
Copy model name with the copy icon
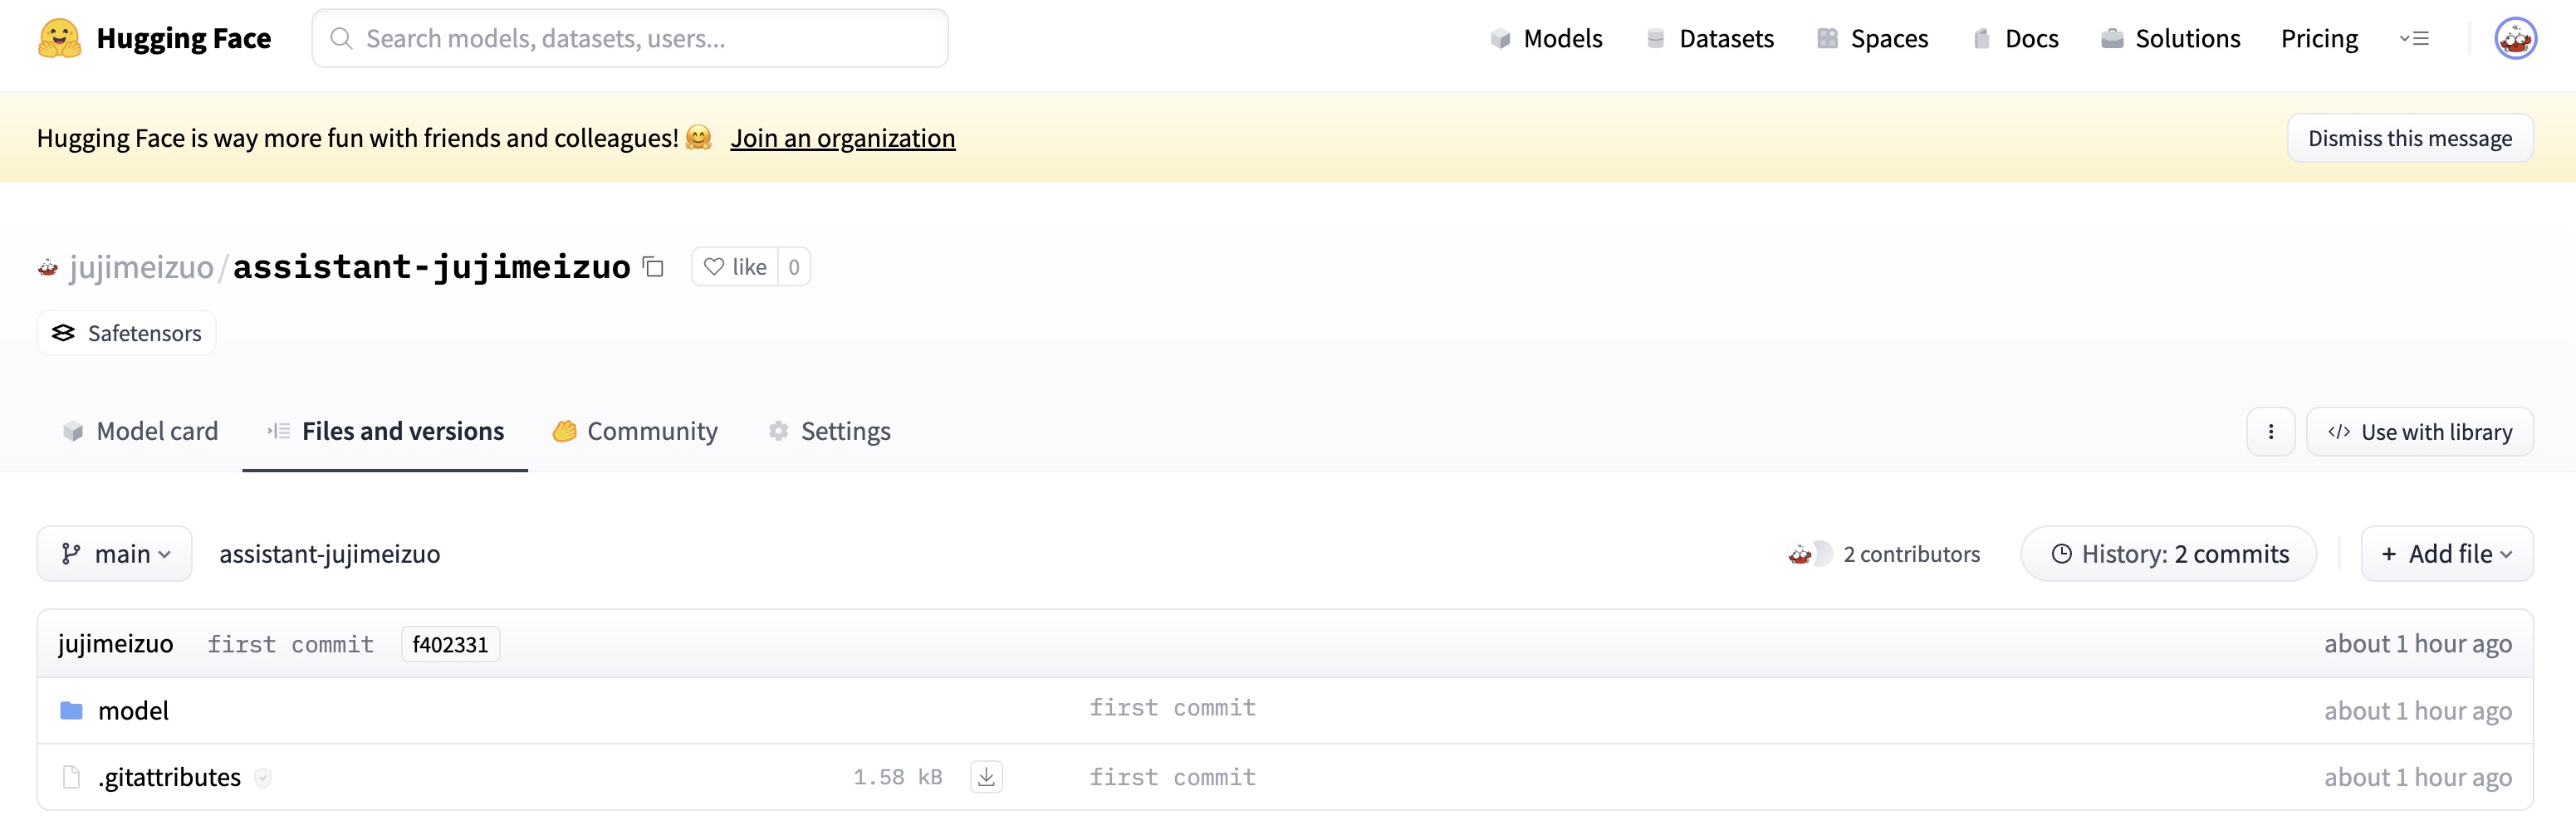[653, 267]
